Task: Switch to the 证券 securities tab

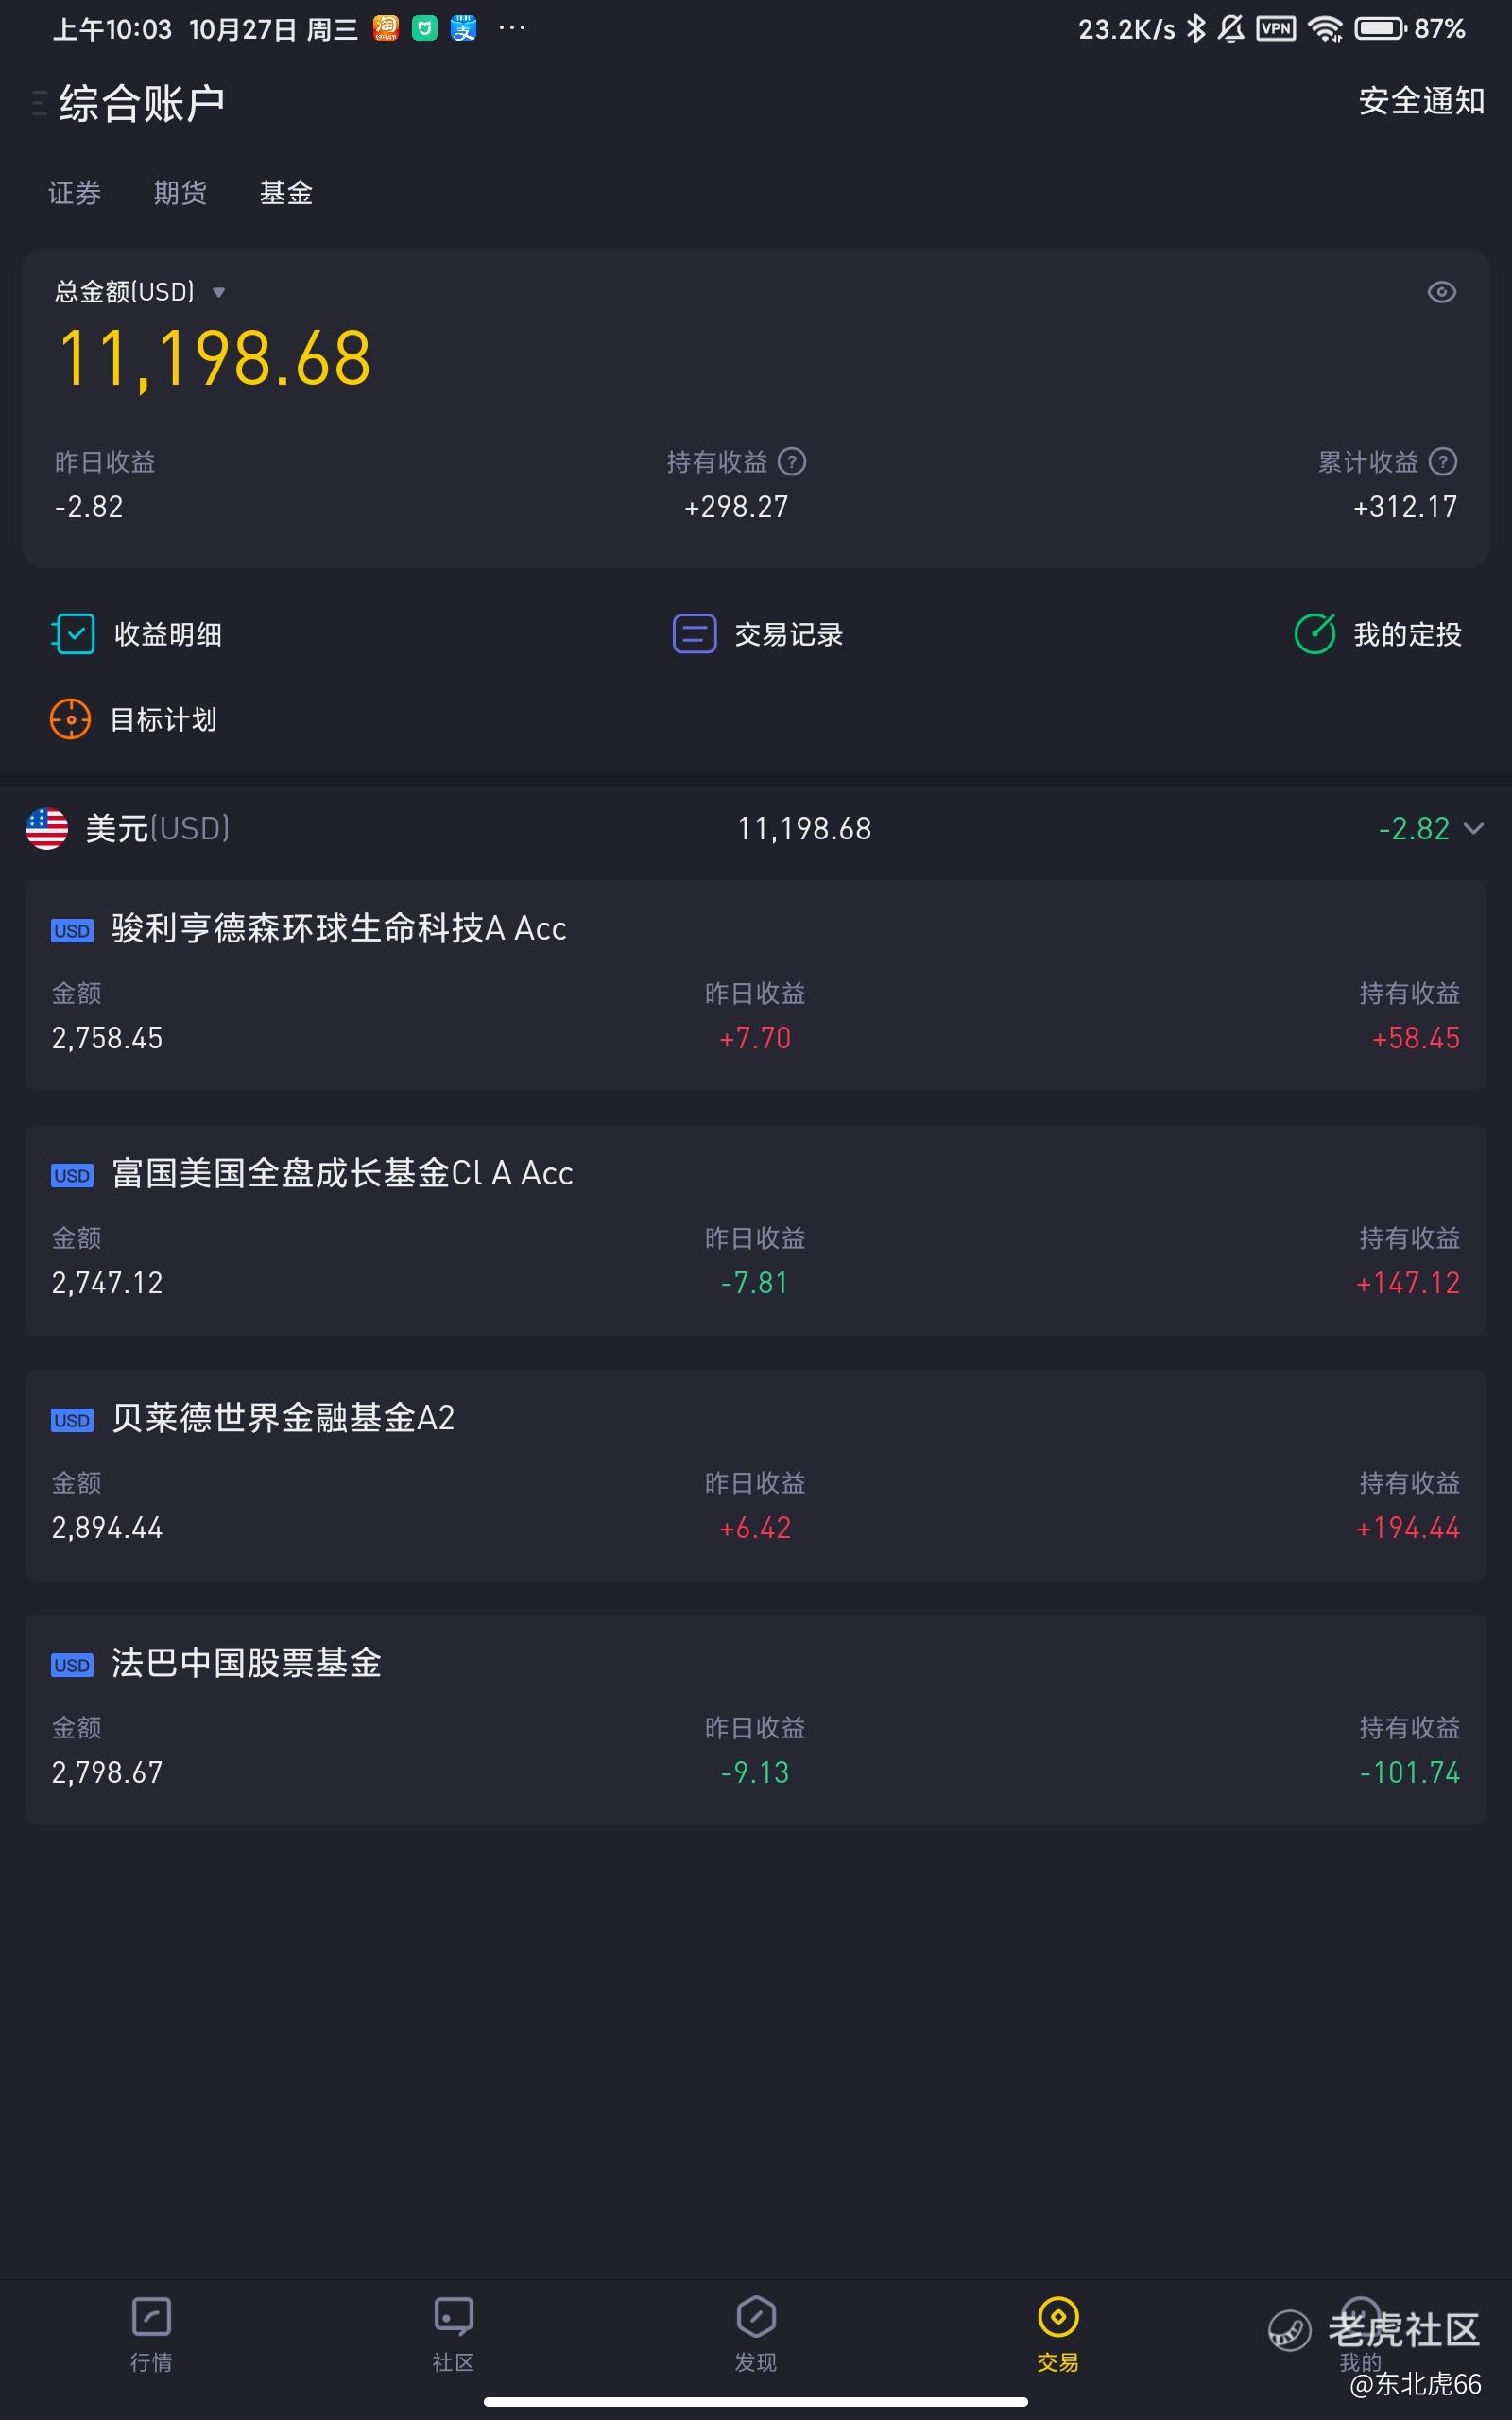Action: 75,193
